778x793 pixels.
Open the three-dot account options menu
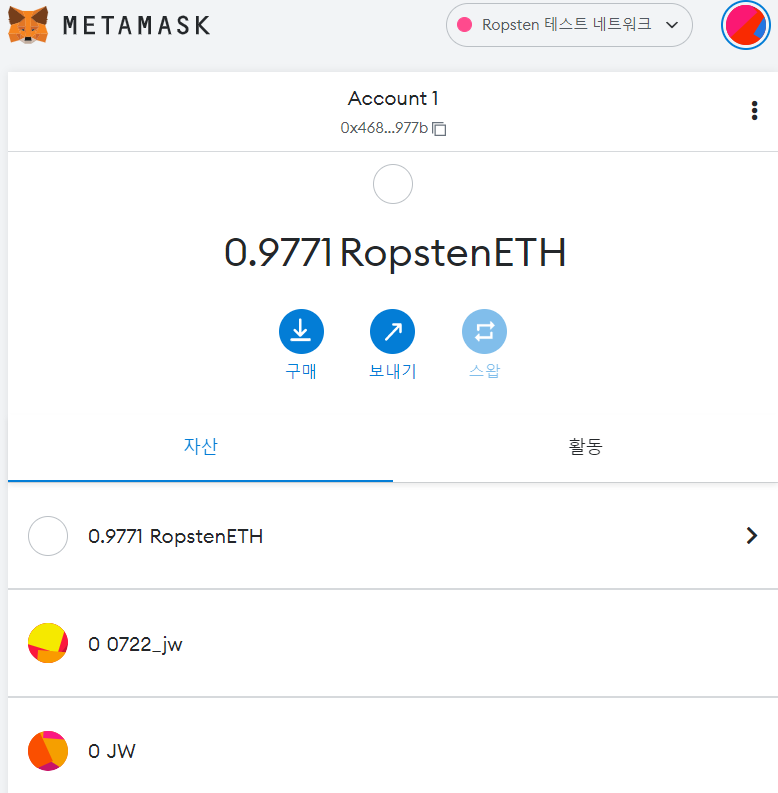[754, 111]
